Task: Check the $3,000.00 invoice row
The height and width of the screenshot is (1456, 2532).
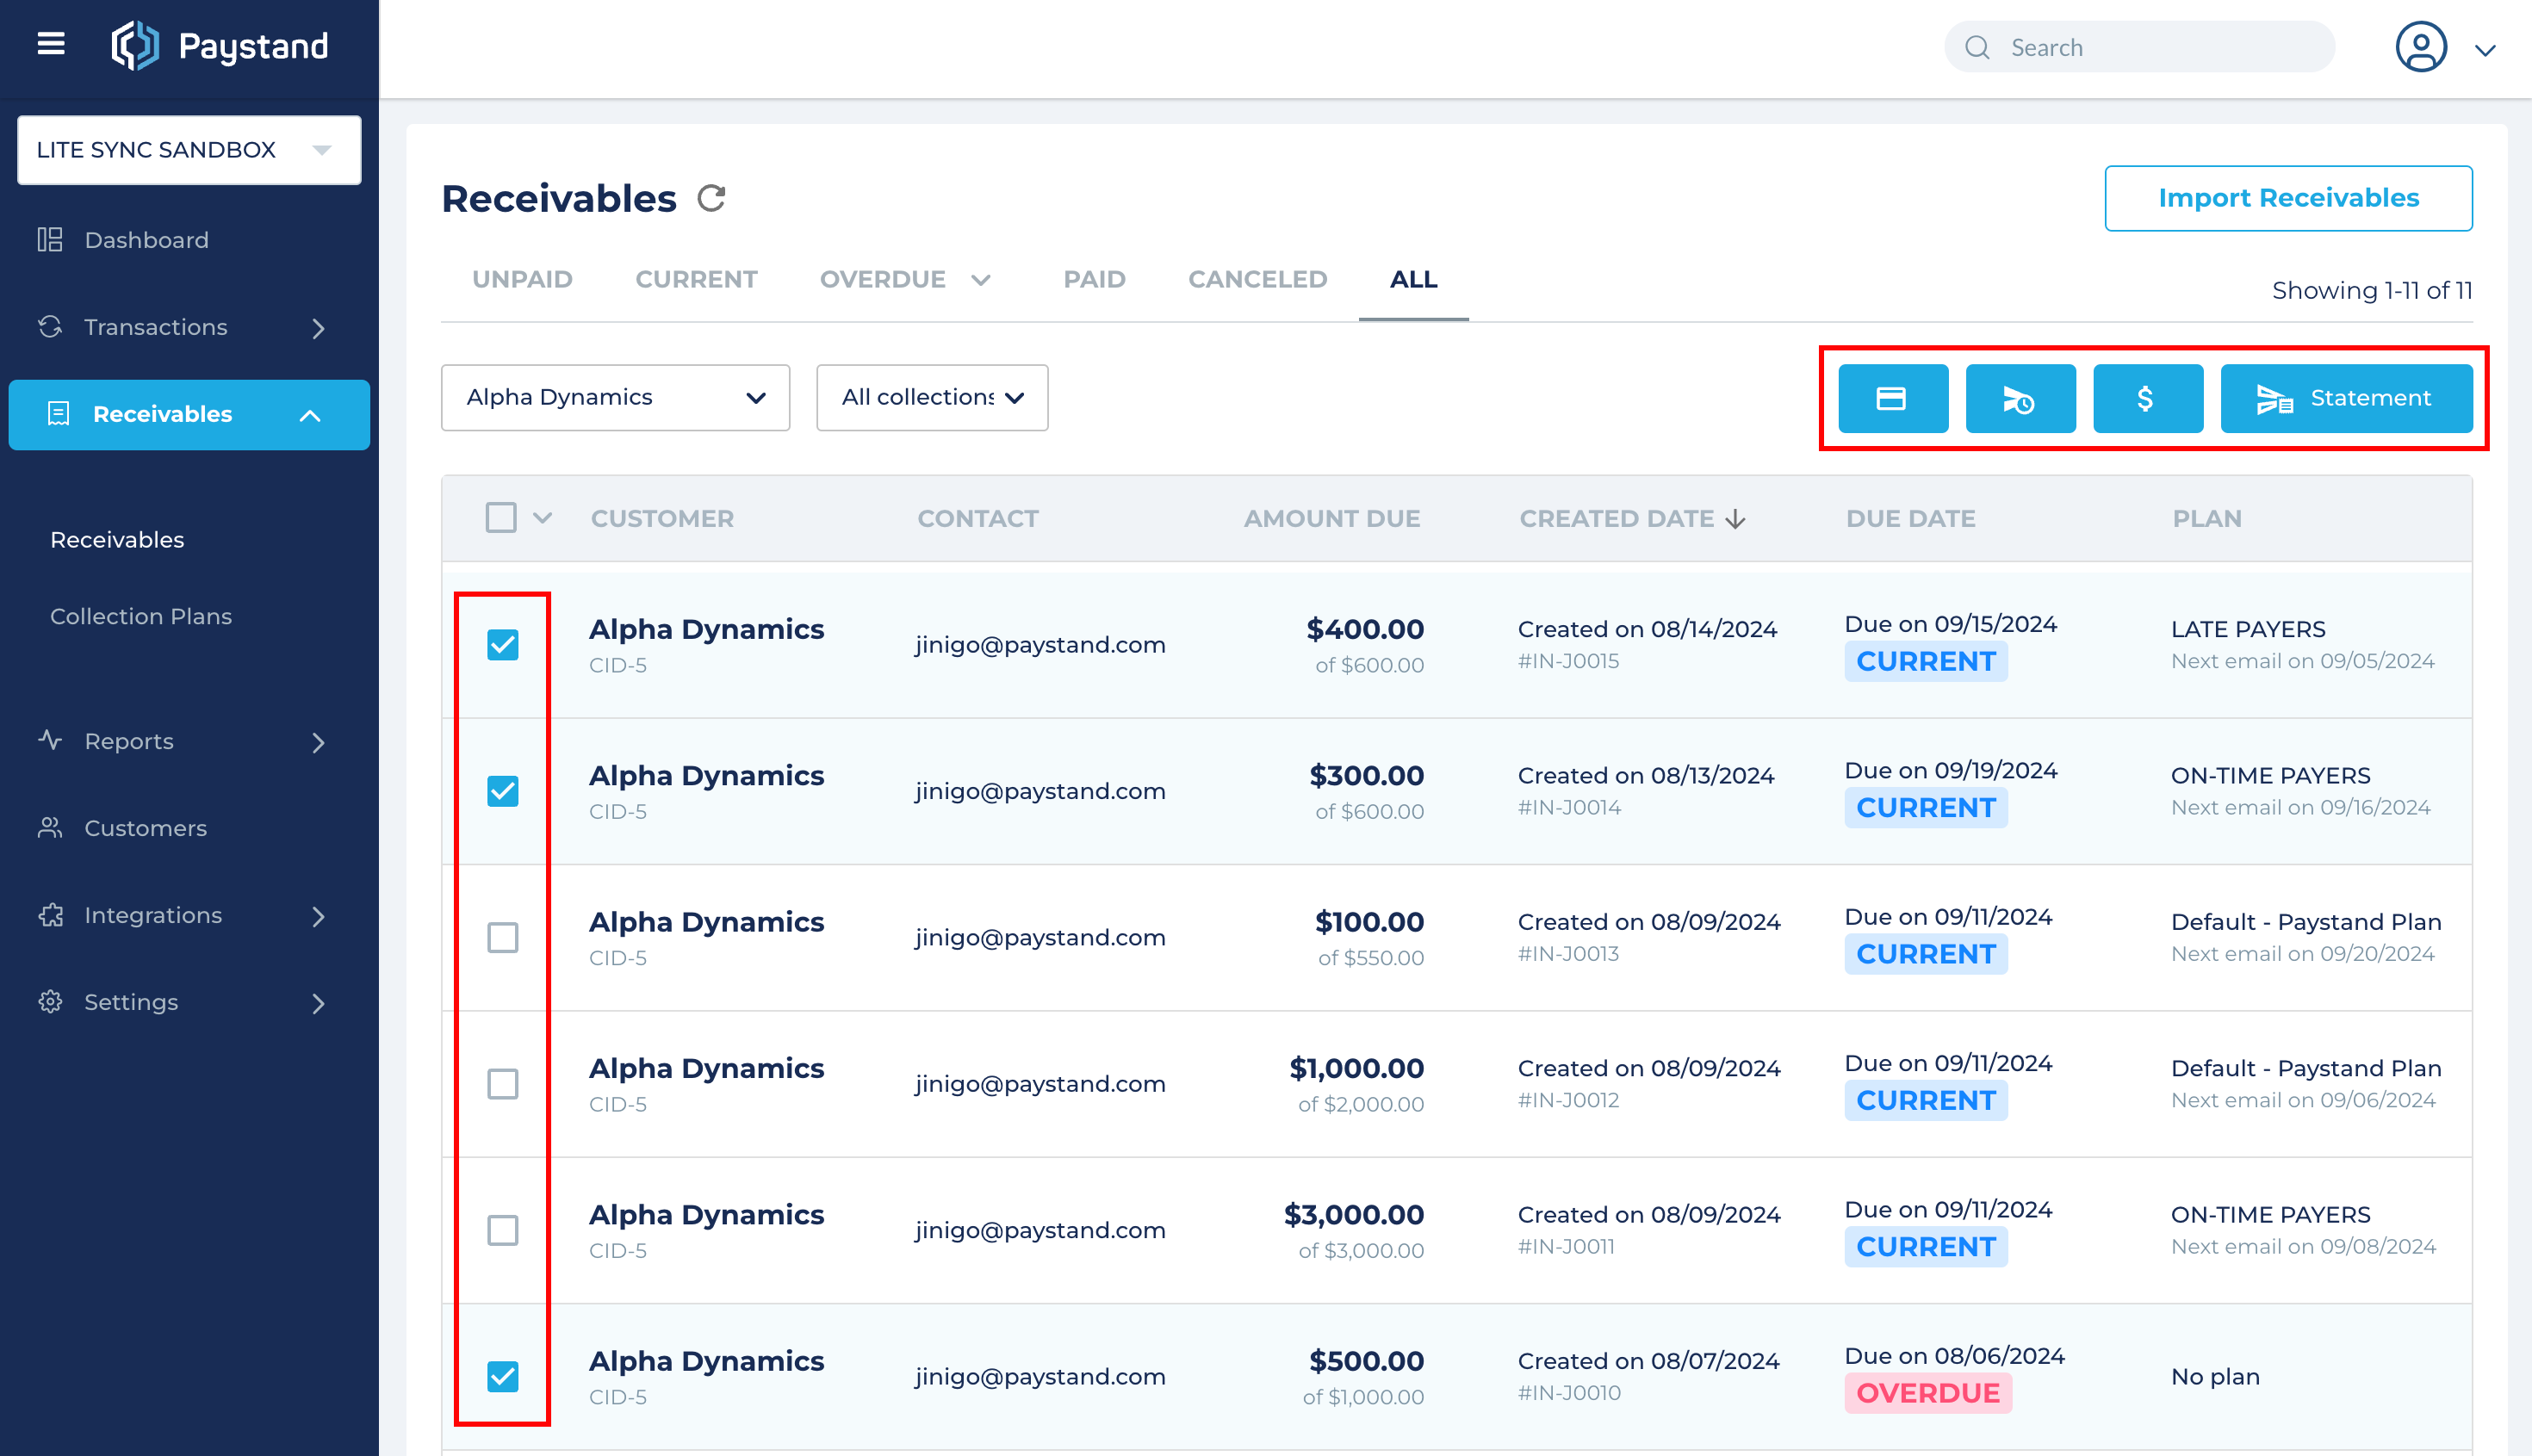Action: click(503, 1230)
